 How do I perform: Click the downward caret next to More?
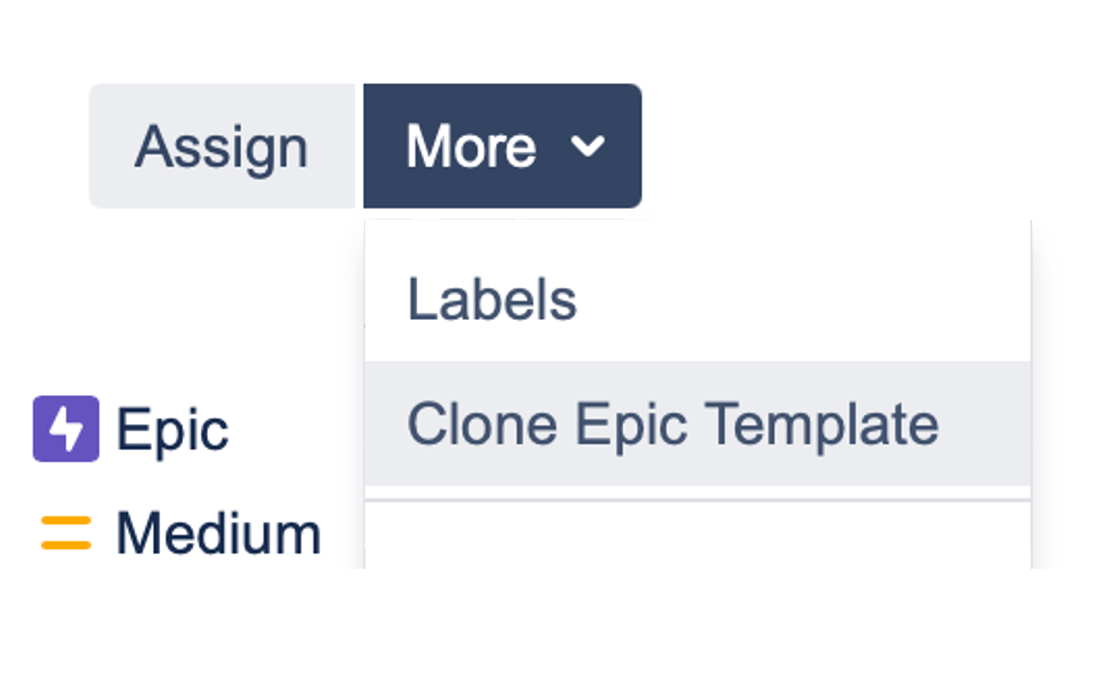[587, 146]
